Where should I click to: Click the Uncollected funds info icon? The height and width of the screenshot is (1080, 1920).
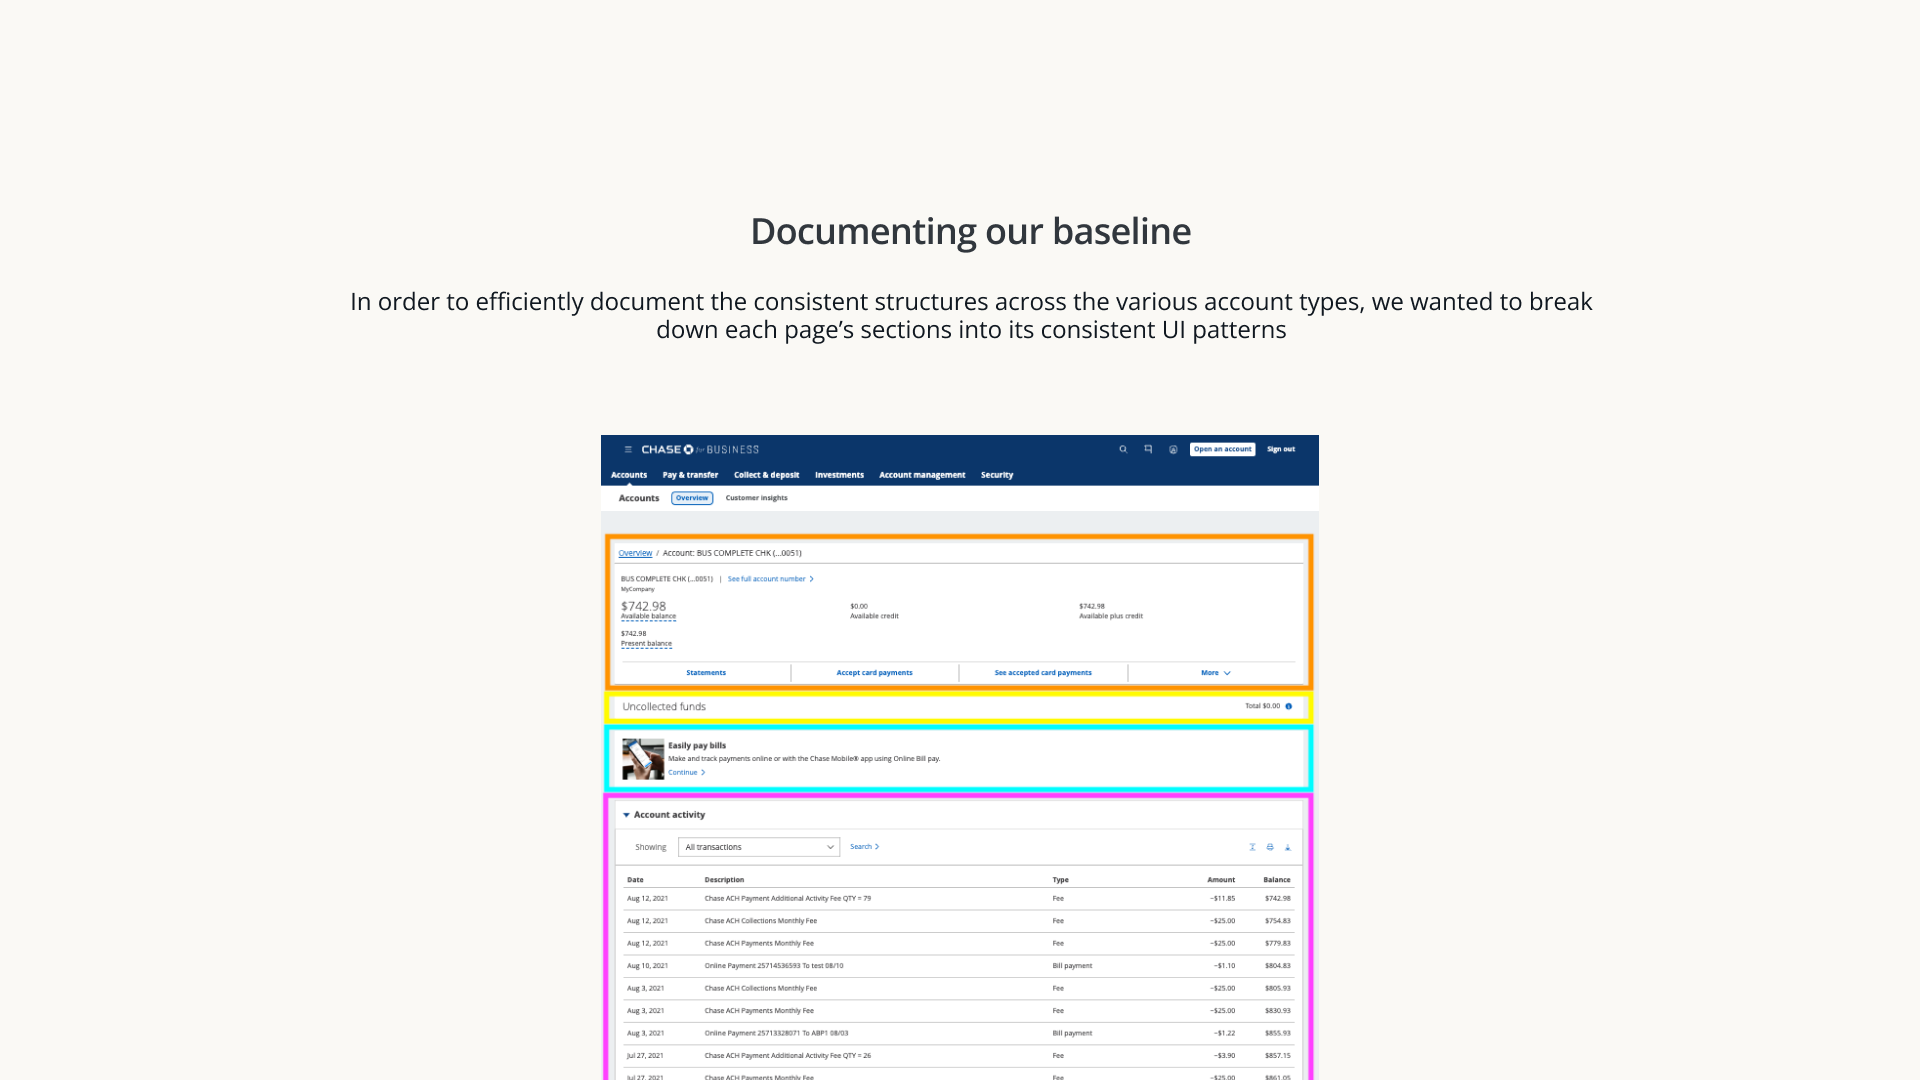(1288, 707)
